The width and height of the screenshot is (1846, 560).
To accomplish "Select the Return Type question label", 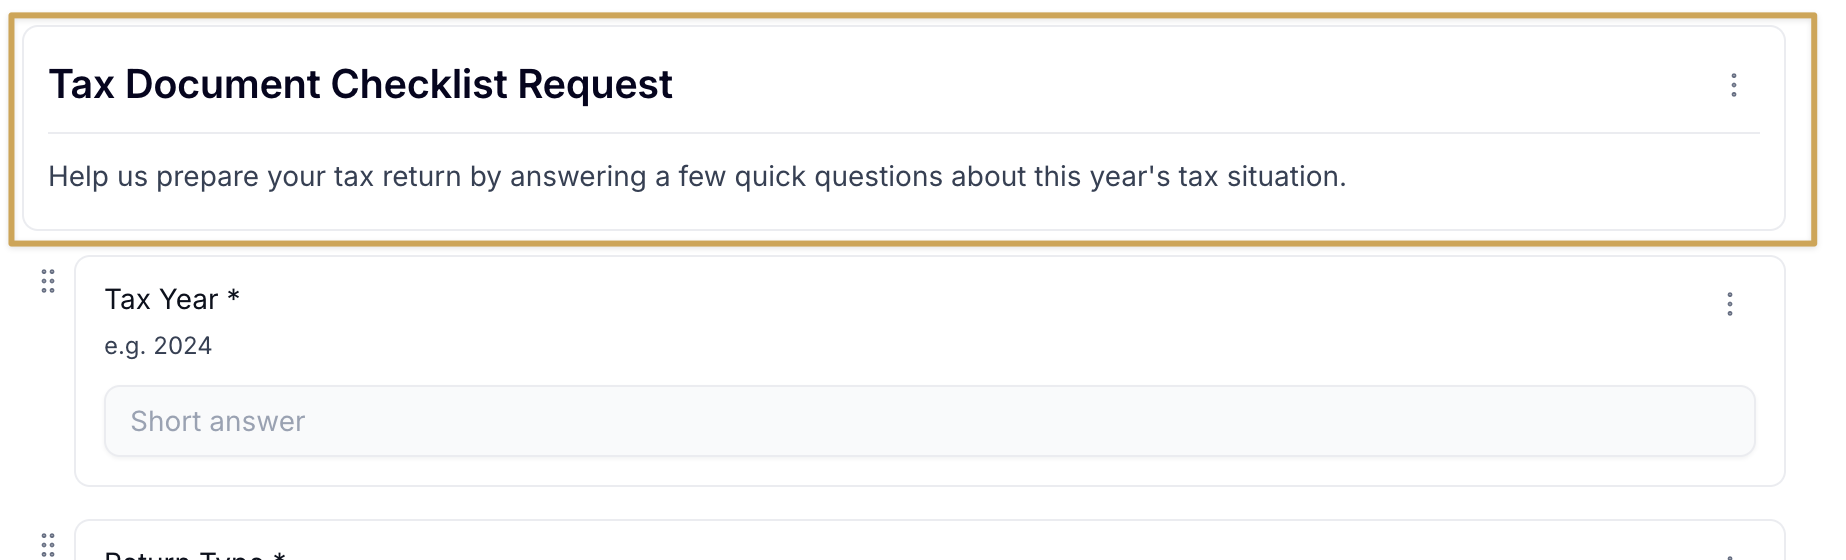I will click(184, 555).
